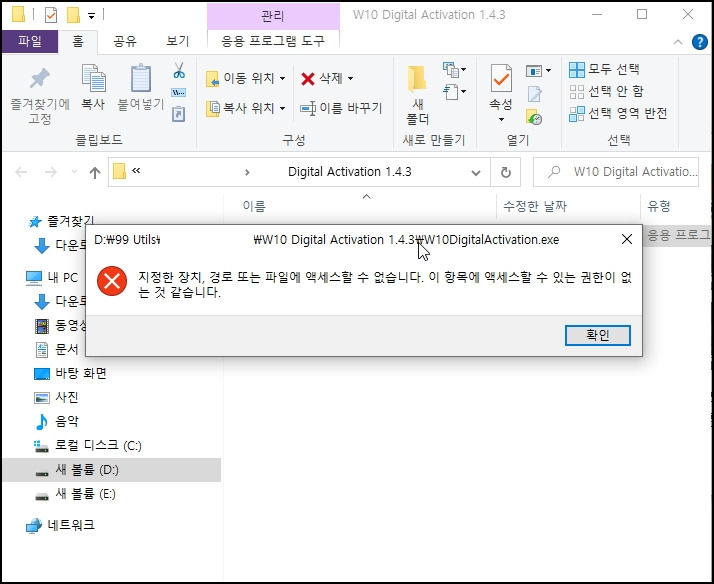Open the 열기 open-with dropdown icon
The width and height of the screenshot is (714, 584).
pyautogui.click(x=538, y=71)
